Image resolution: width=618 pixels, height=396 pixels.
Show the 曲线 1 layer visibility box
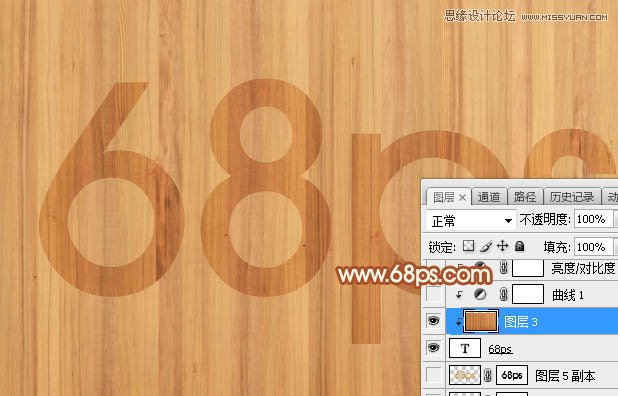point(434,294)
